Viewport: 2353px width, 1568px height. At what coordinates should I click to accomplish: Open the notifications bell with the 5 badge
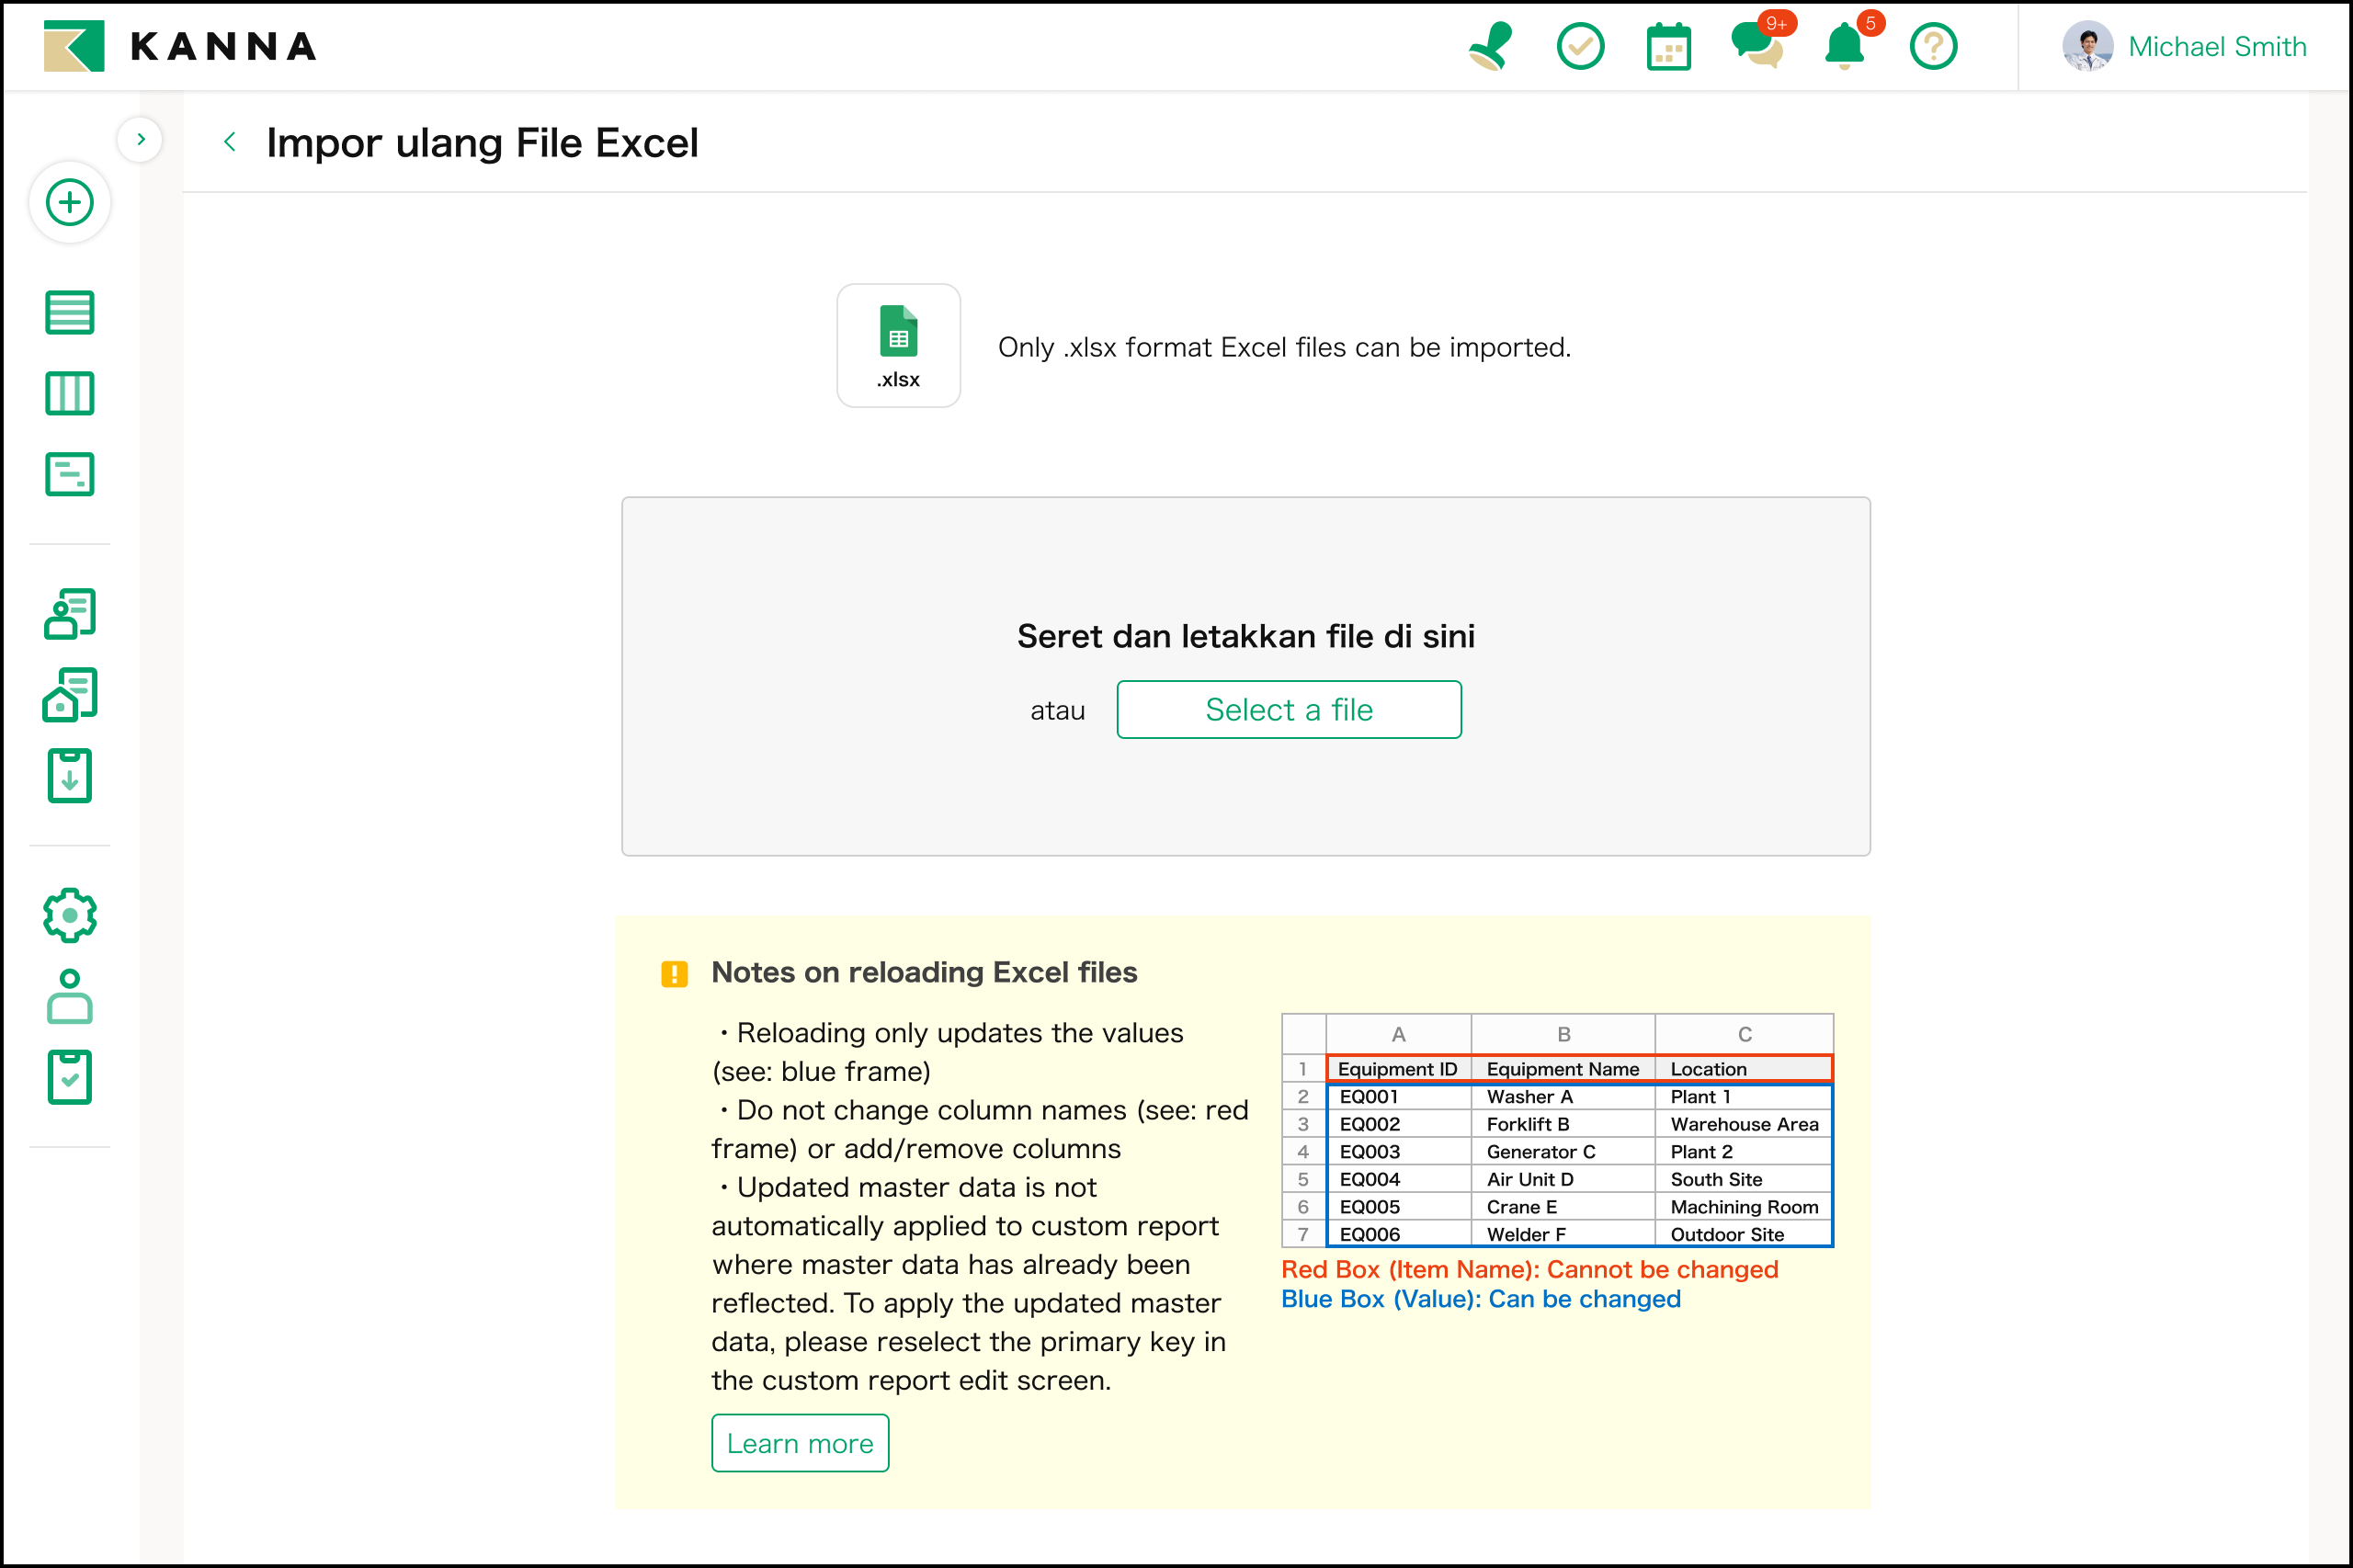click(x=1844, y=47)
